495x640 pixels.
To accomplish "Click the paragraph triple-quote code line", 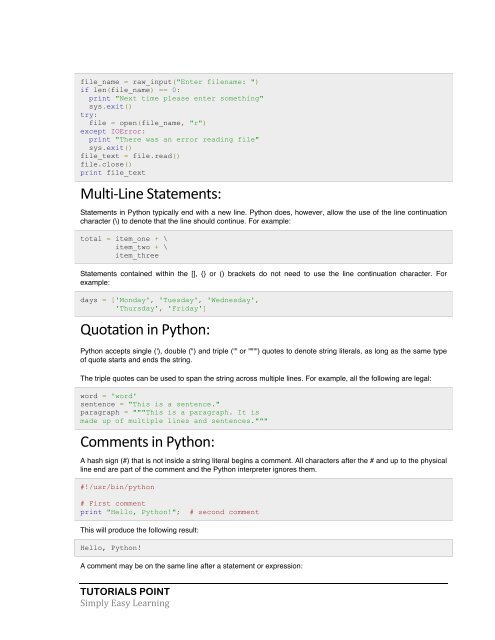I will [x=170, y=413].
